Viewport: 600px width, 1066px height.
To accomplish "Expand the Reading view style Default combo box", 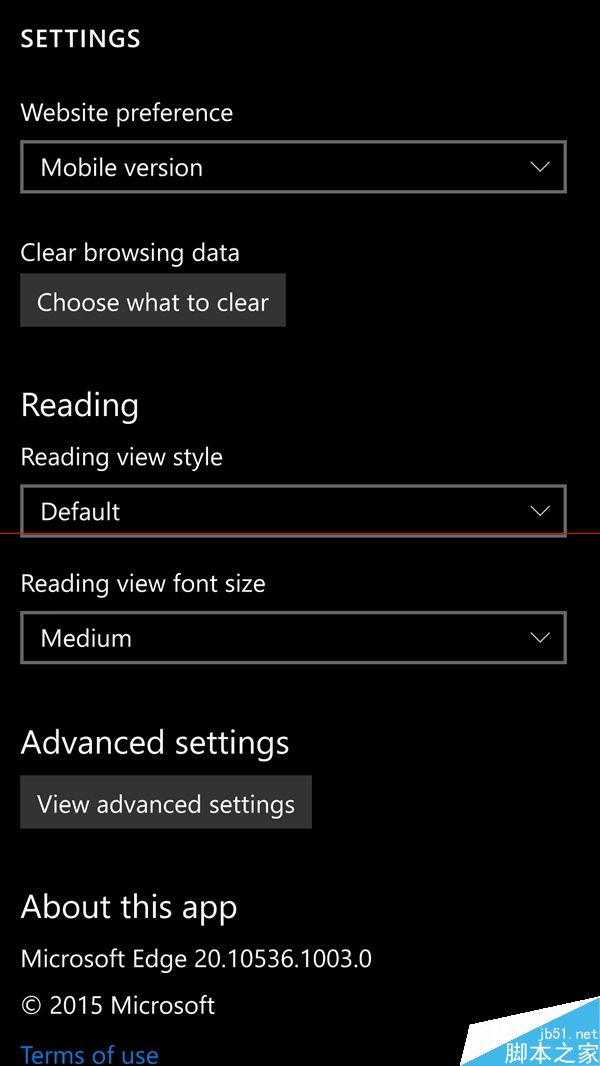I will click(x=293, y=511).
